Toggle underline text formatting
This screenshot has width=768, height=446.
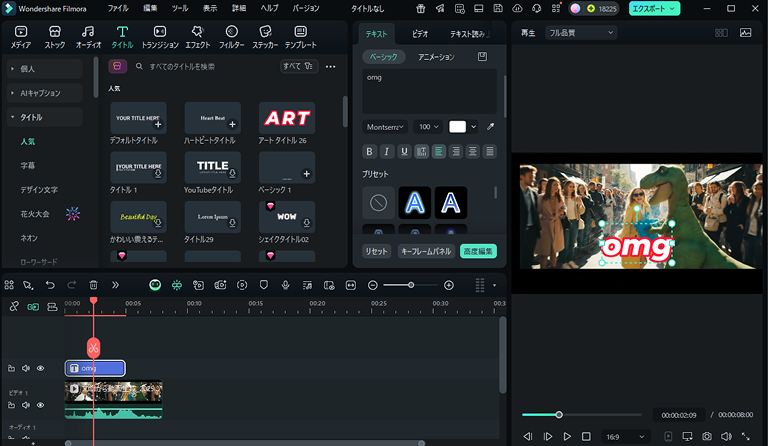pos(404,151)
